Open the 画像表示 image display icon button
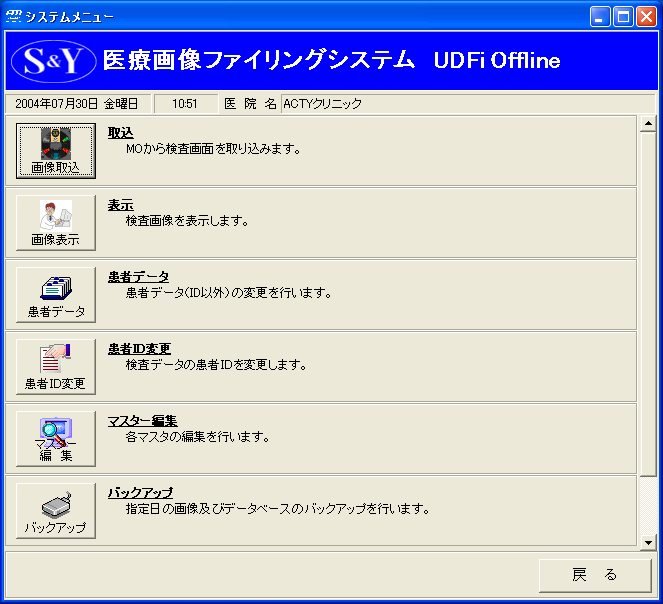663x604 pixels. pyautogui.click(x=56, y=223)
